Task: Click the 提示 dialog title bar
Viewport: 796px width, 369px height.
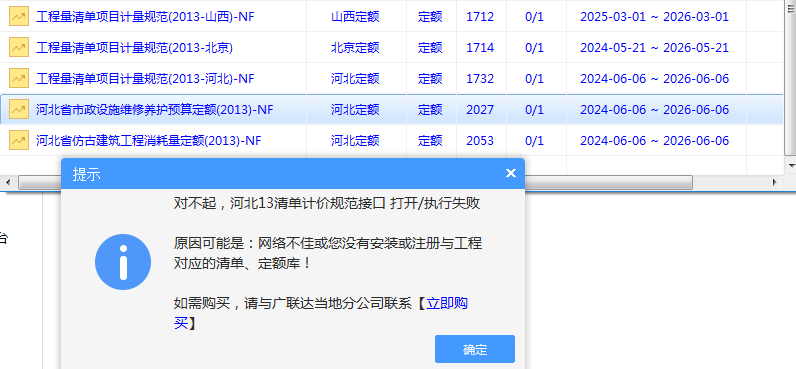Action: pyautogui.click(x=293, y=174)
